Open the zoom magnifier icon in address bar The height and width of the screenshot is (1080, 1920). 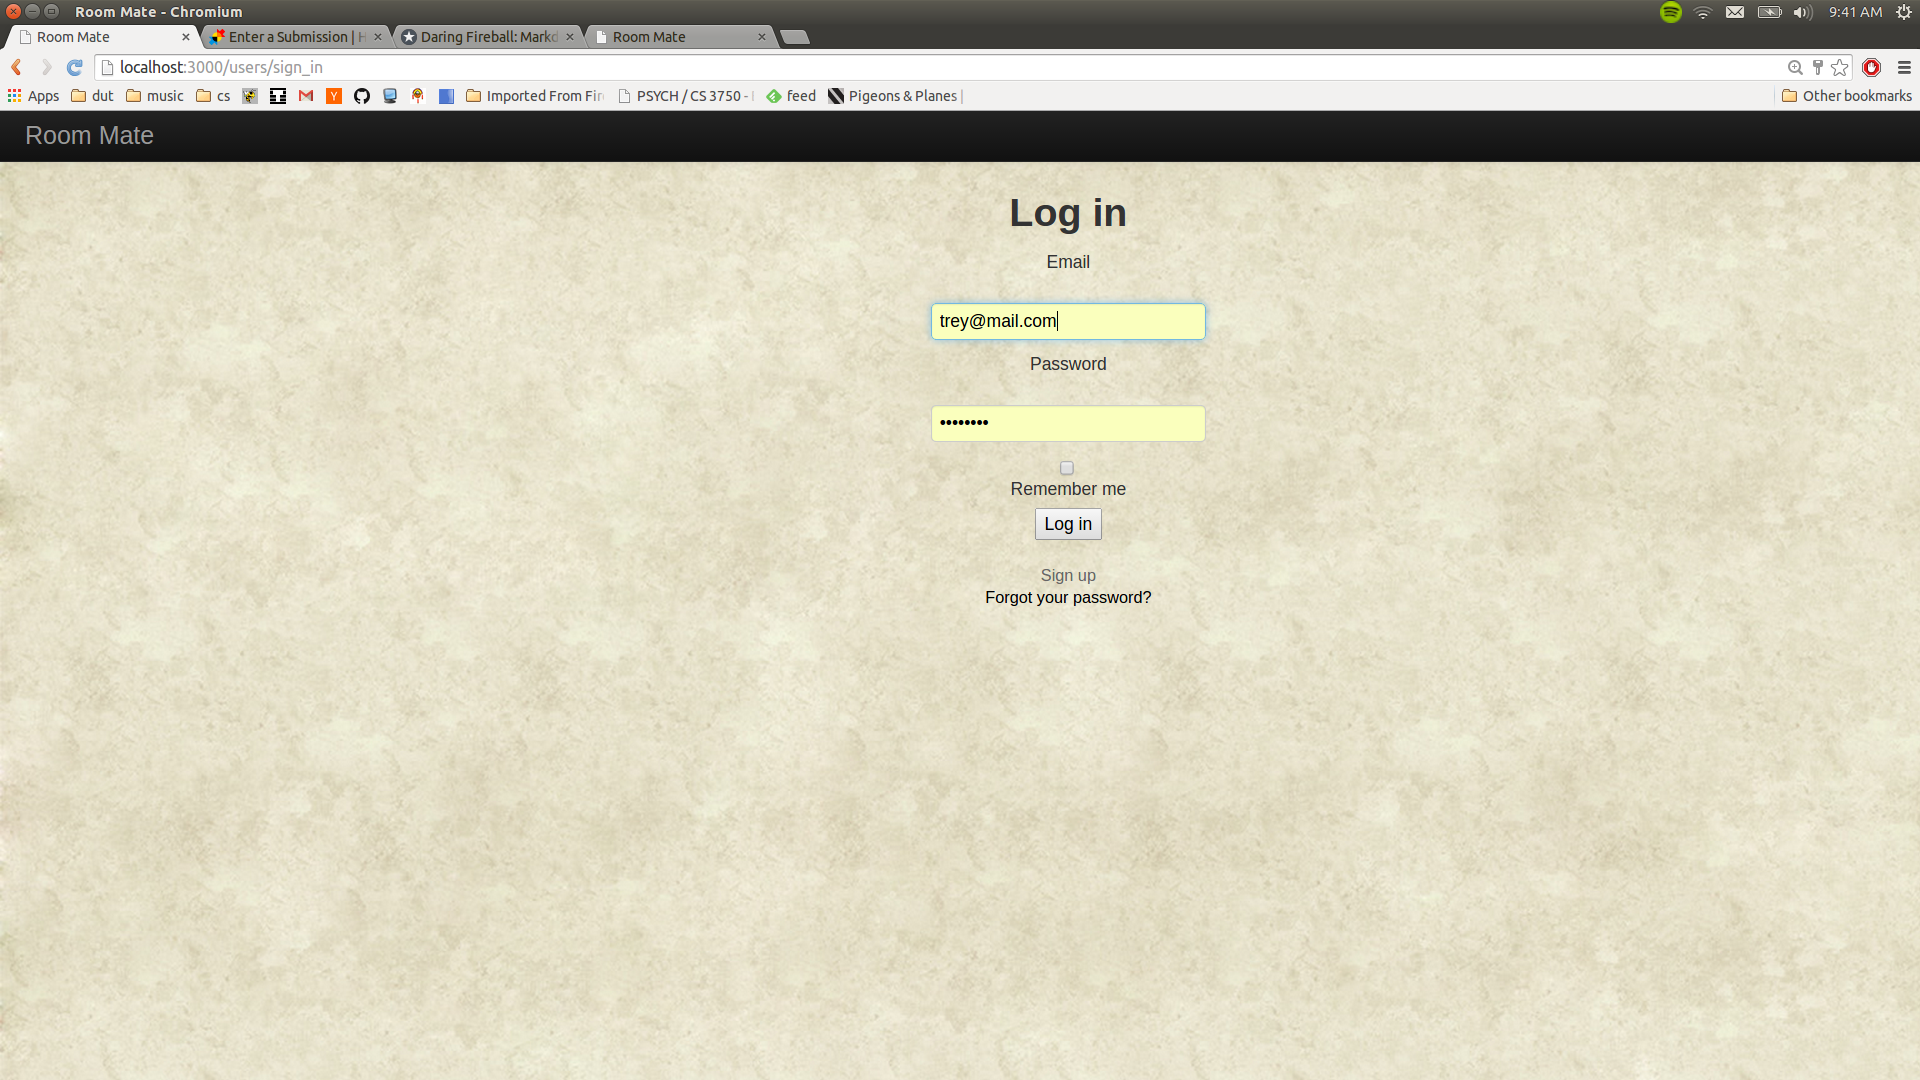[1795, 67]
